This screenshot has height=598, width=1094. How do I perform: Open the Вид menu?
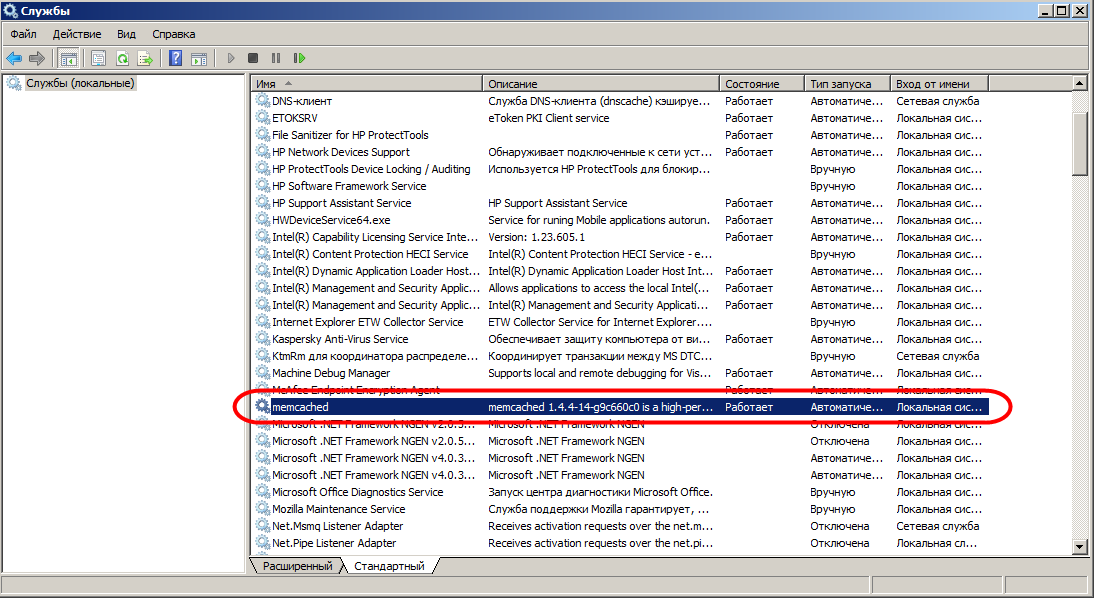126,34
